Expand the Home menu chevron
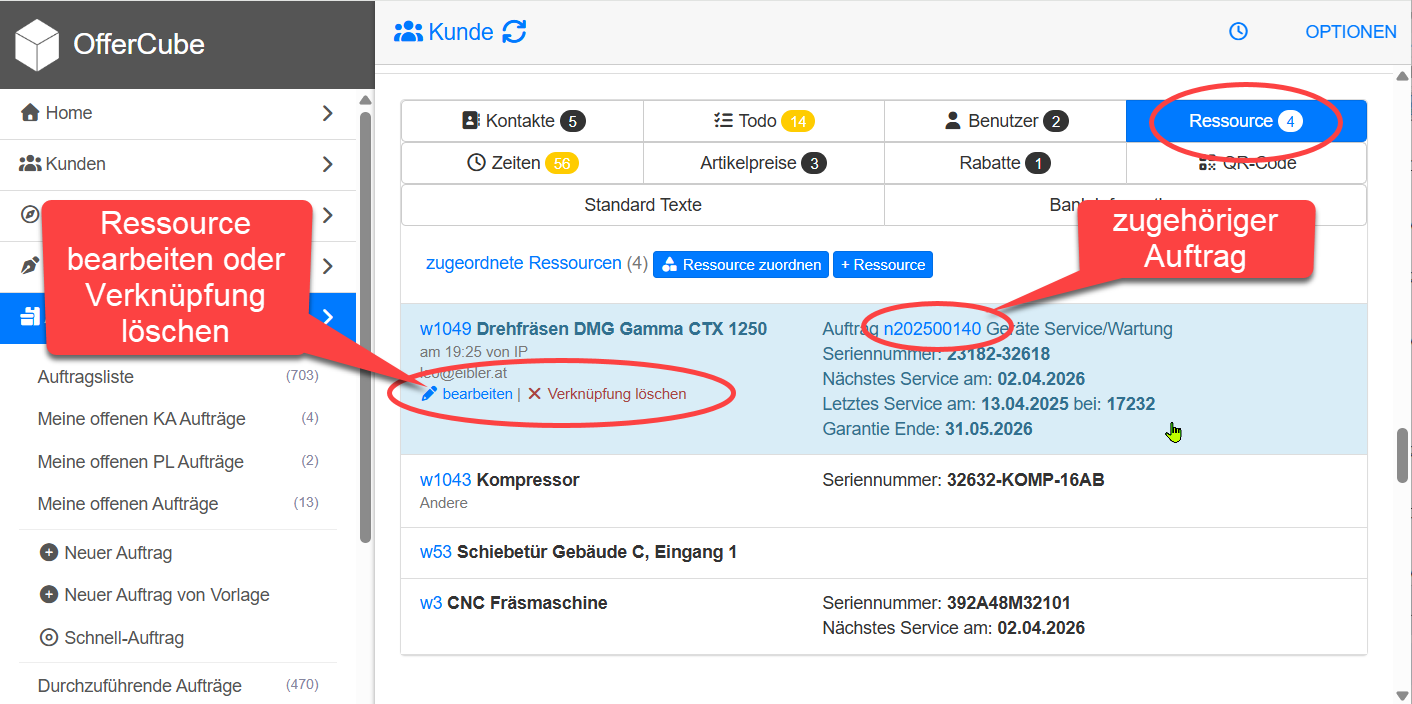This screenshot has height=704, width=1412. (327, 114)
